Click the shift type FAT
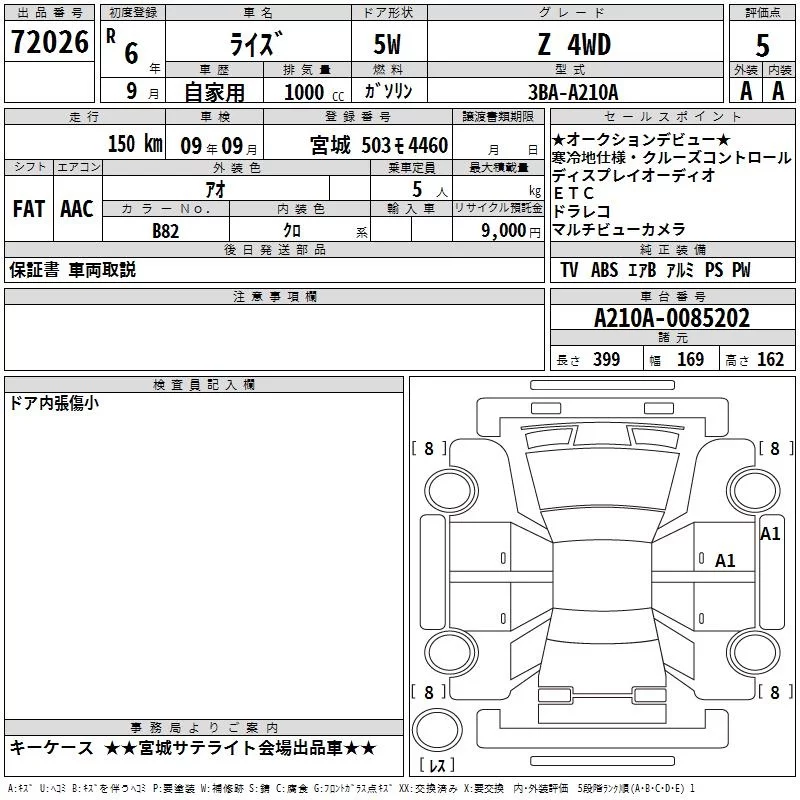Image resolution: width=800 pixels, height=800 pixels. pyautogui.click(x=29, y=209)
